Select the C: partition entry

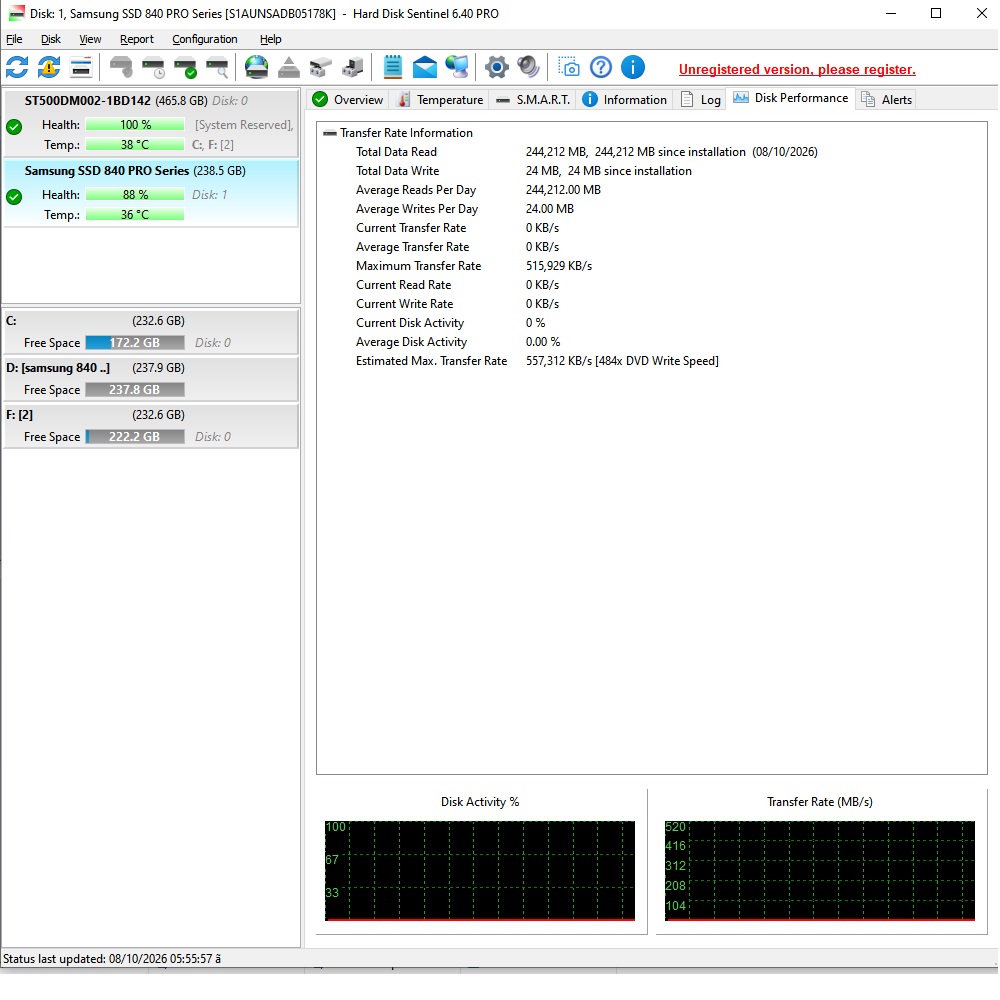pos(151,331)
